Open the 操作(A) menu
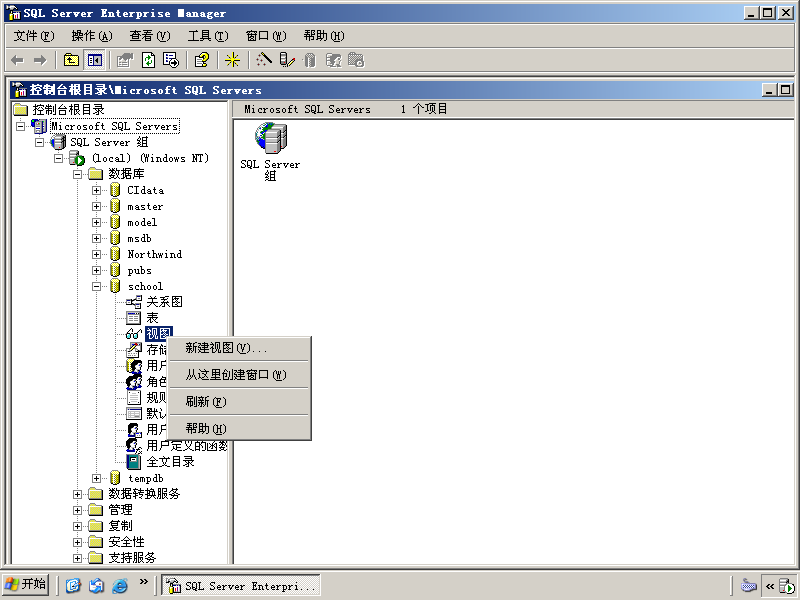 [92, 36]
